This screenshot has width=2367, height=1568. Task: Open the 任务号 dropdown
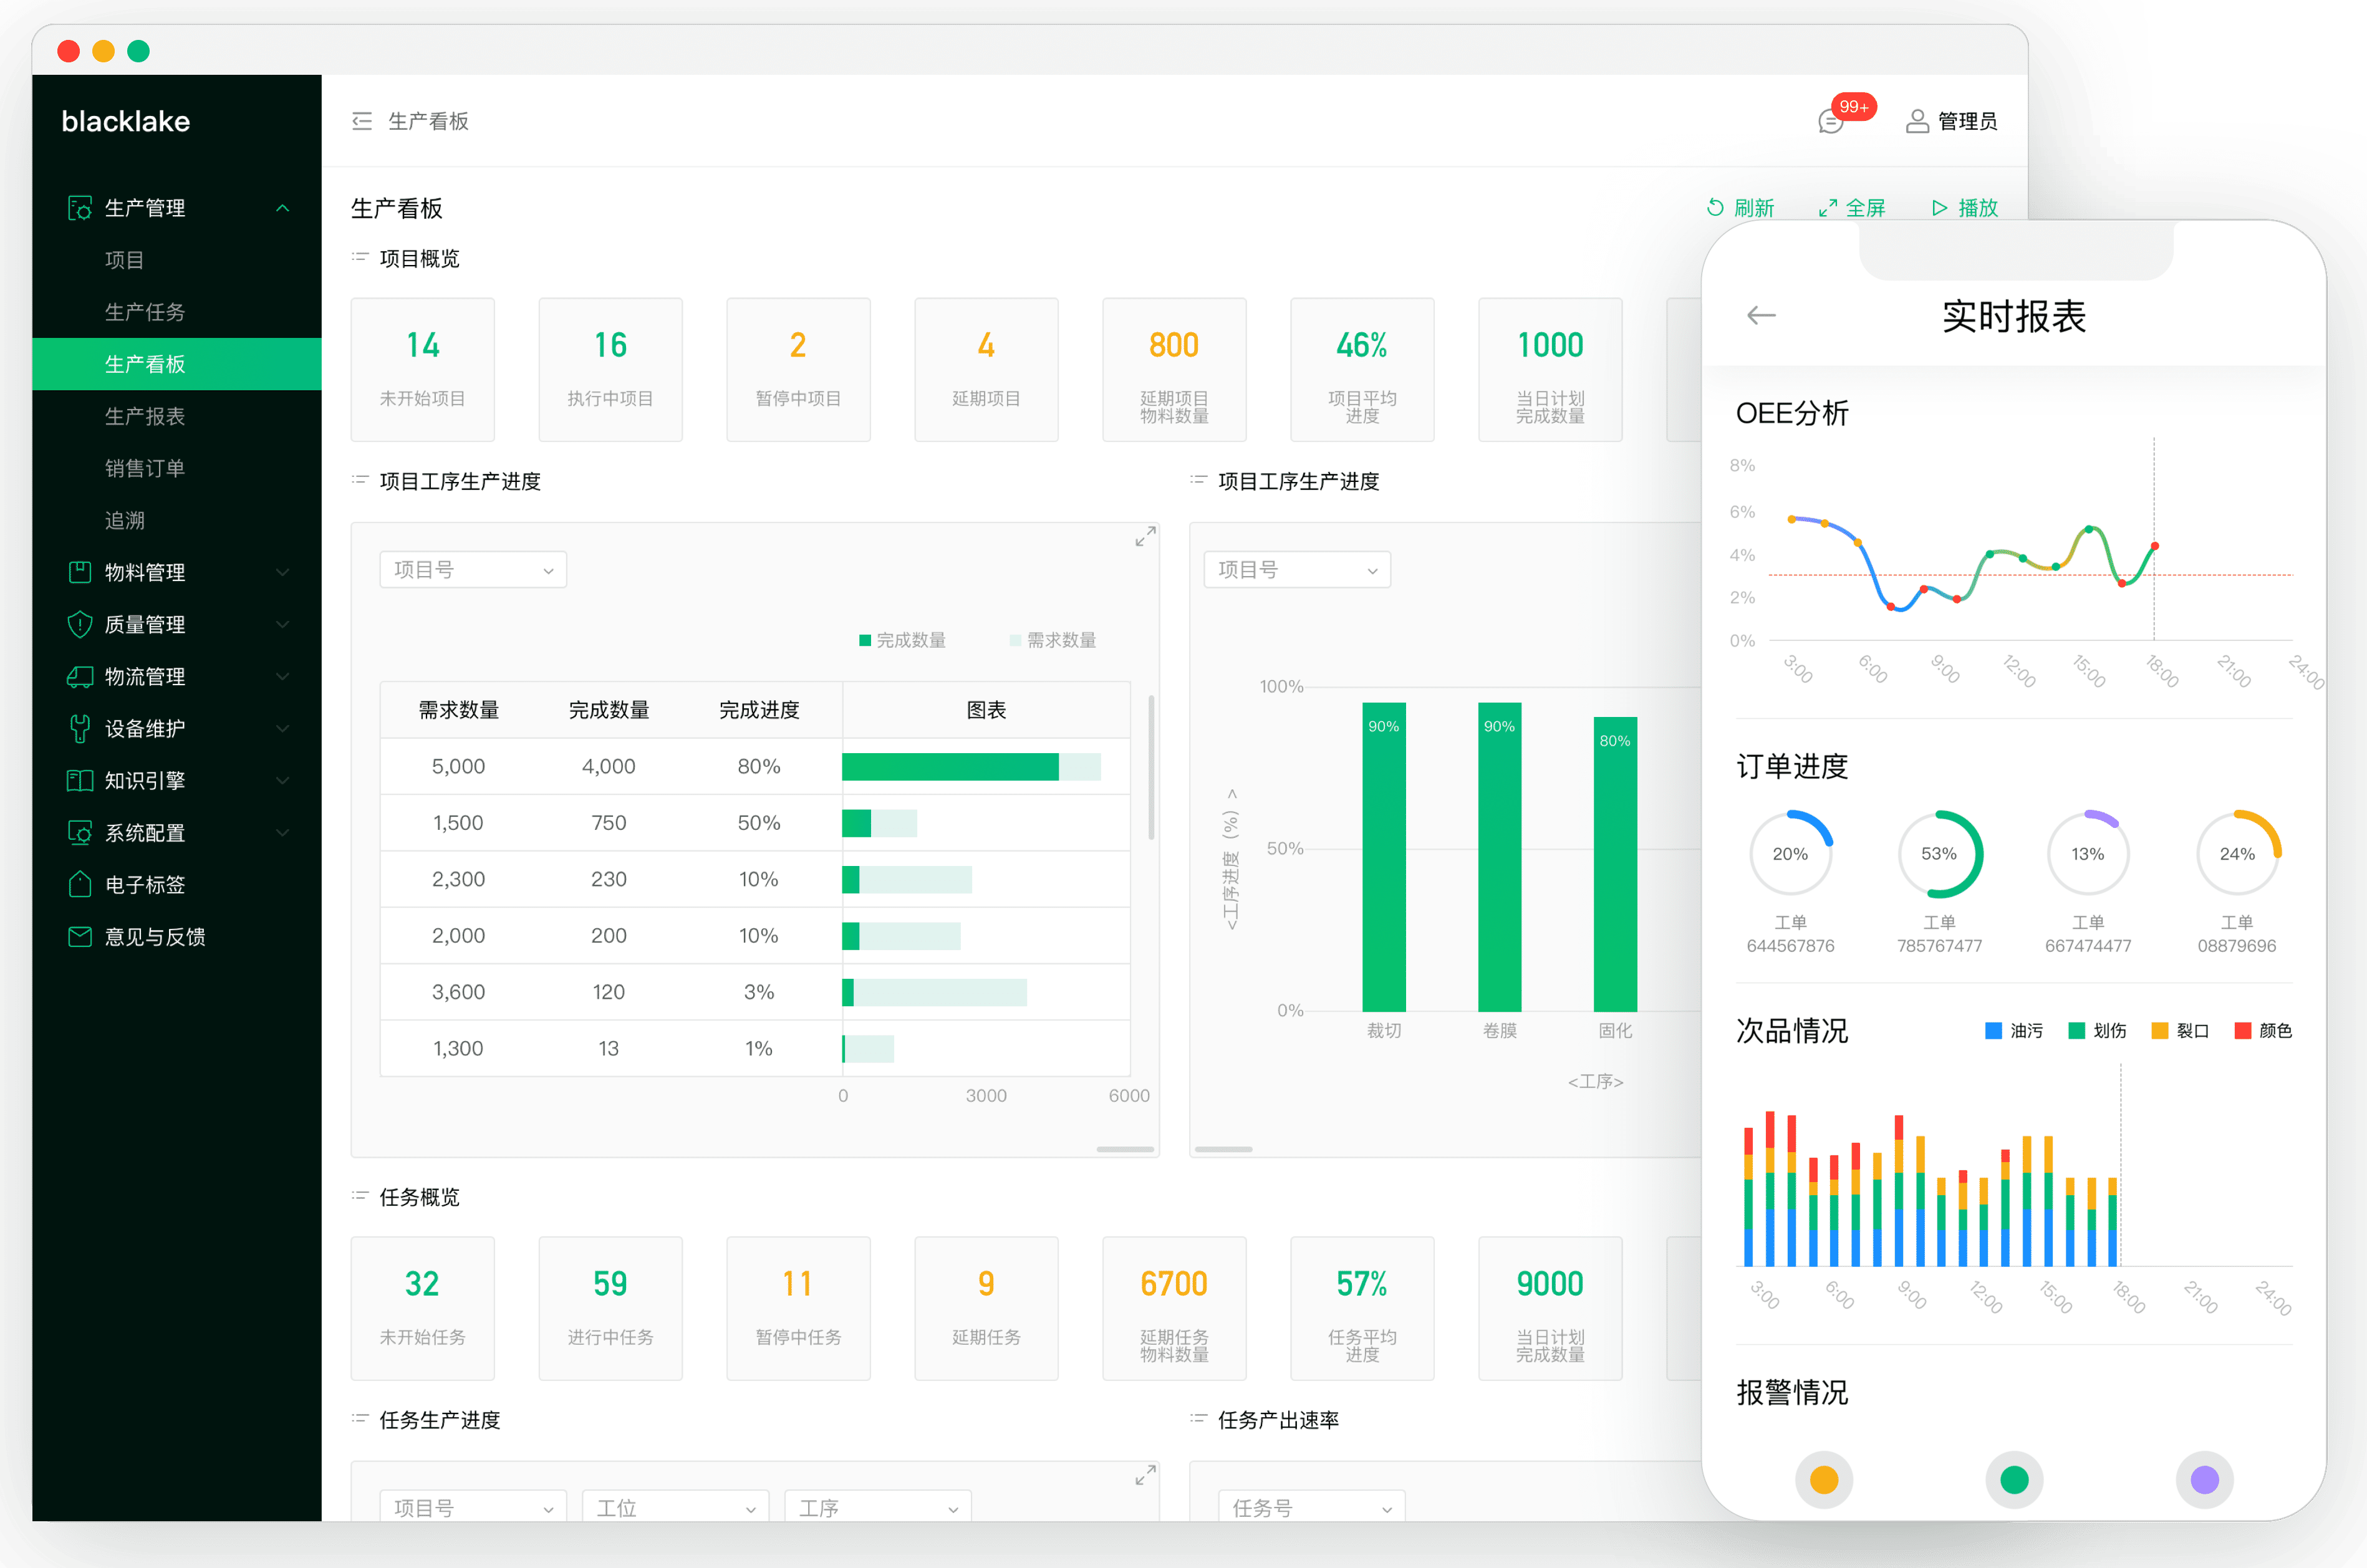click(x=1311, y=1507)
